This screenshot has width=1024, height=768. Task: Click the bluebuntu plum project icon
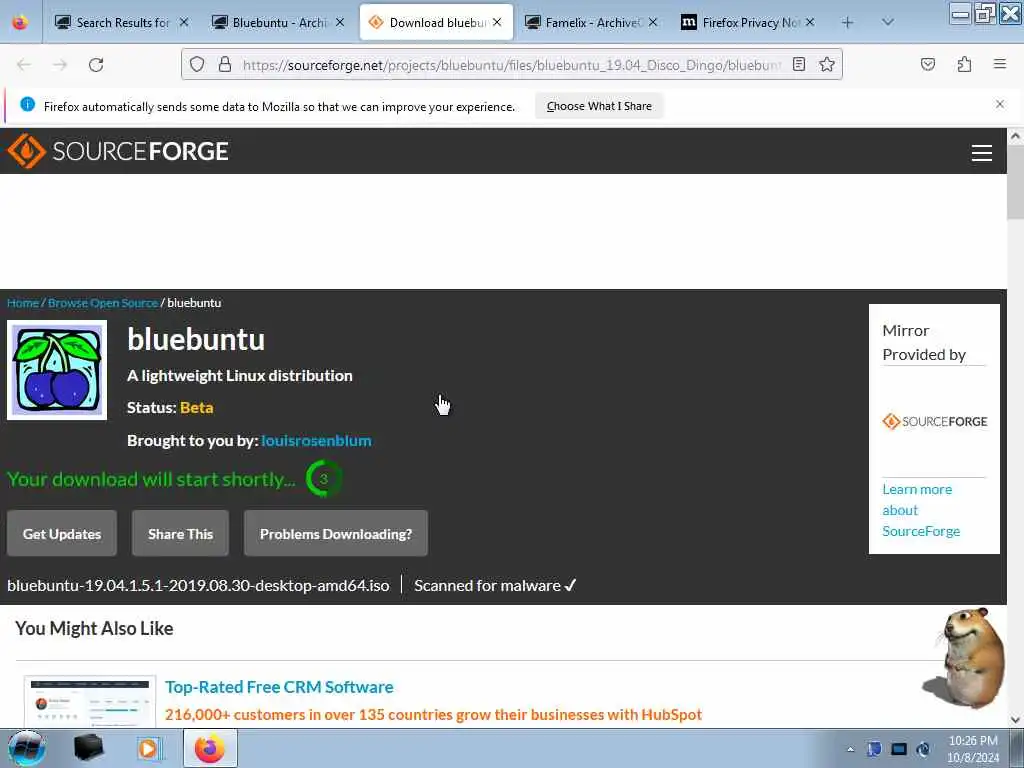(x=57, y=370)
